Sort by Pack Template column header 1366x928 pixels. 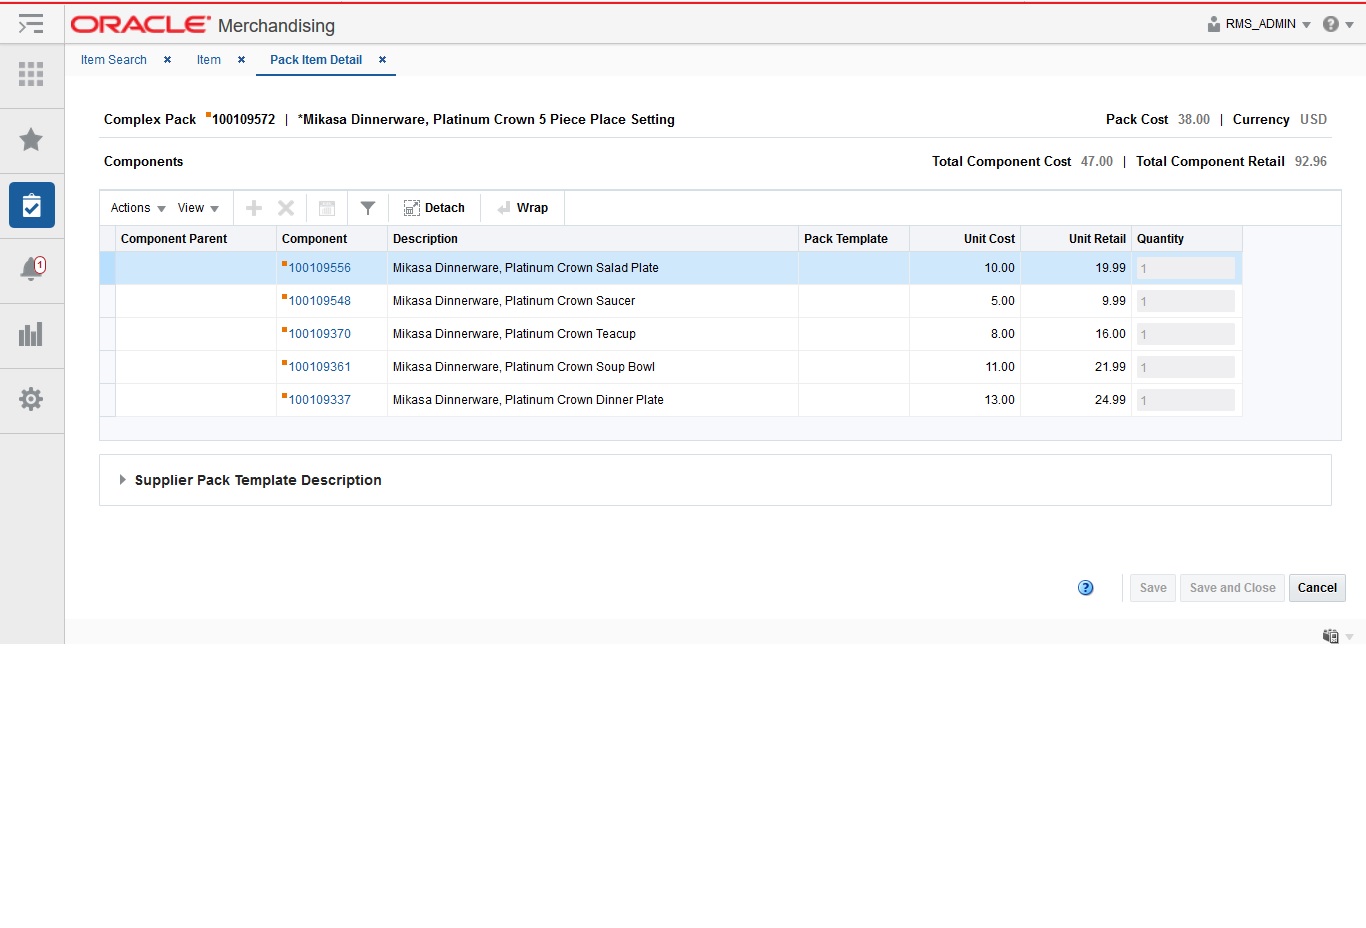[x=854, y=239]
